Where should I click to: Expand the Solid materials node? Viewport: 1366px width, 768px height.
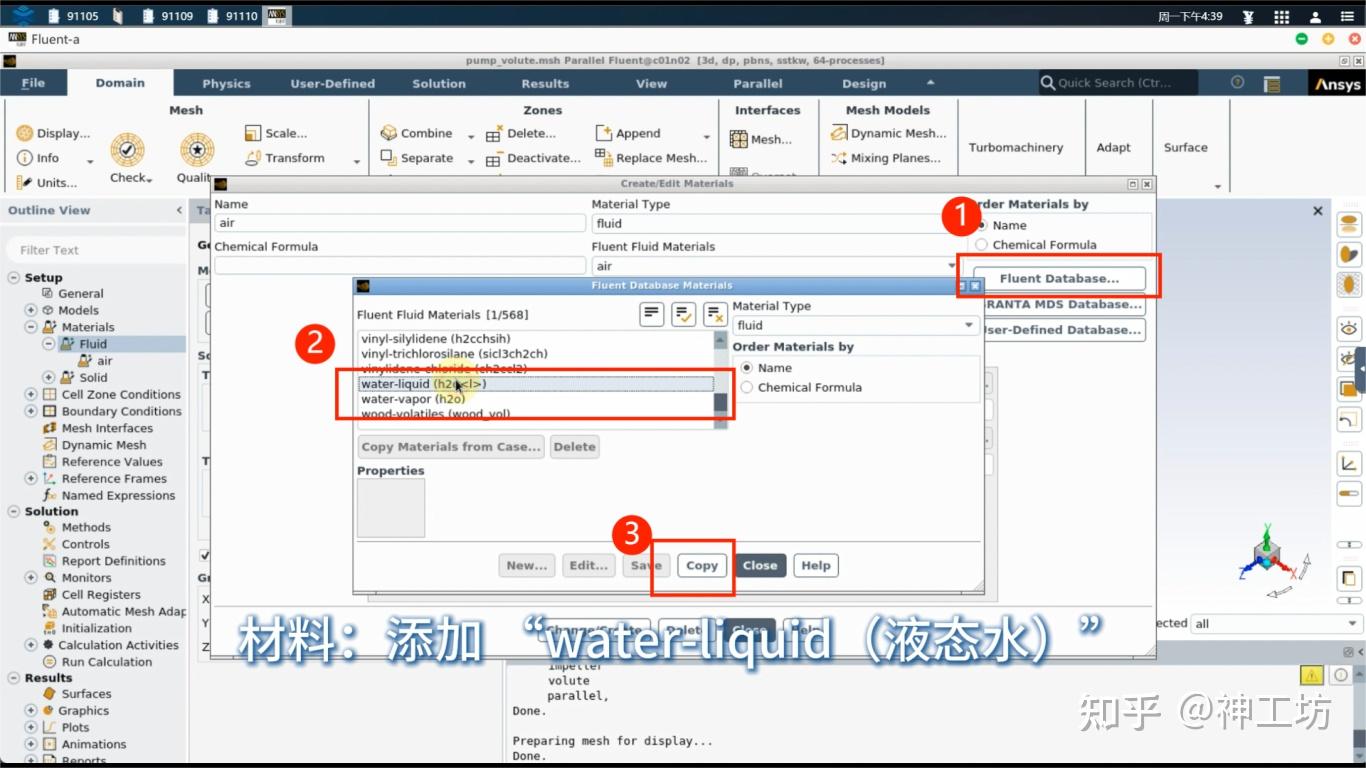point(48,378)
